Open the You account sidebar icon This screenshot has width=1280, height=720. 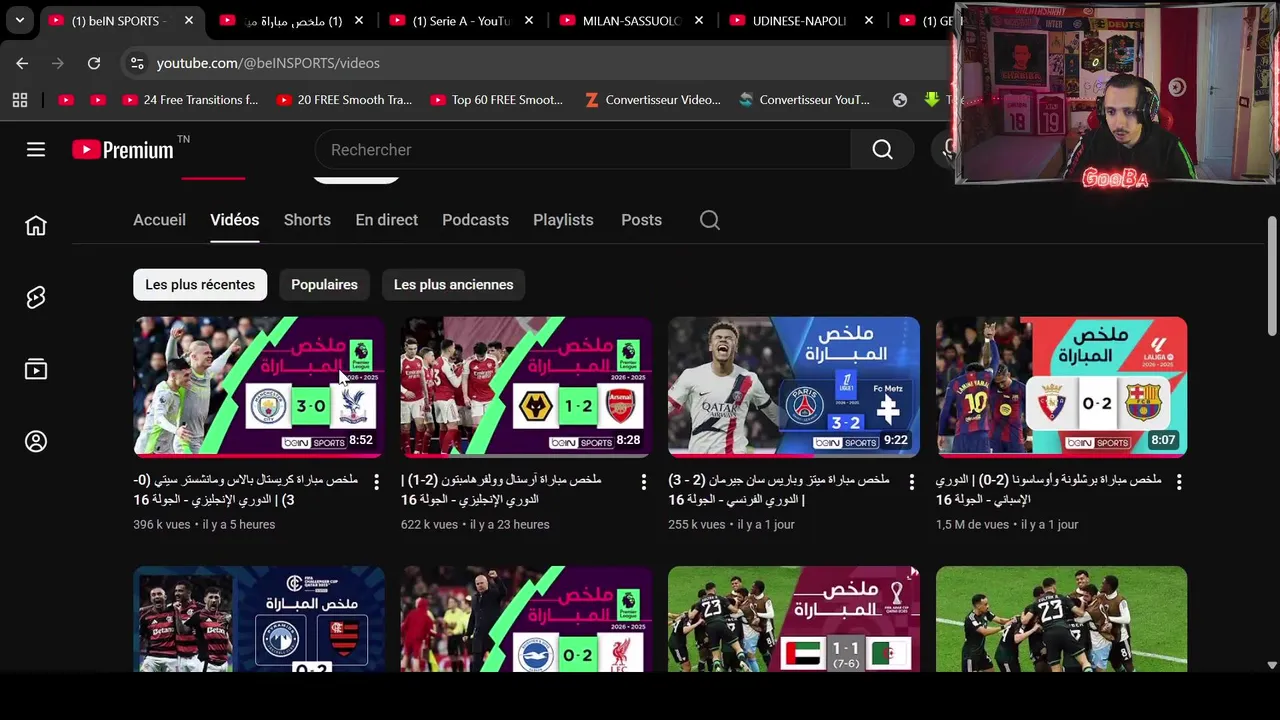click(36, 442)
